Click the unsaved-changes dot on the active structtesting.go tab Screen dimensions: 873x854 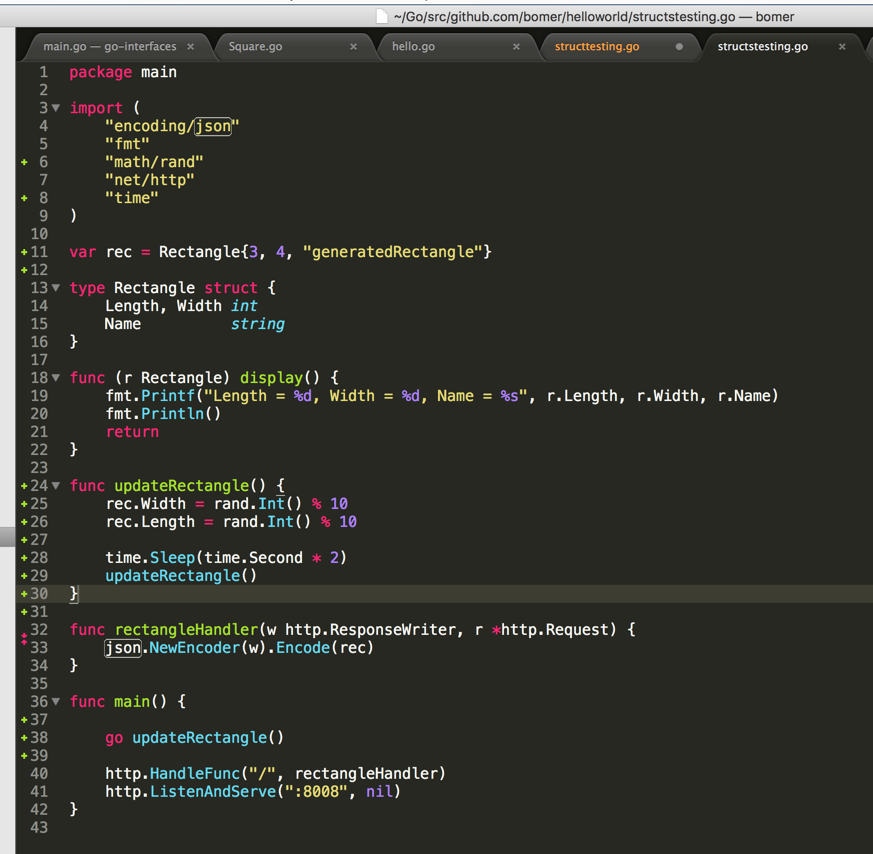click(x=679, y=46)
